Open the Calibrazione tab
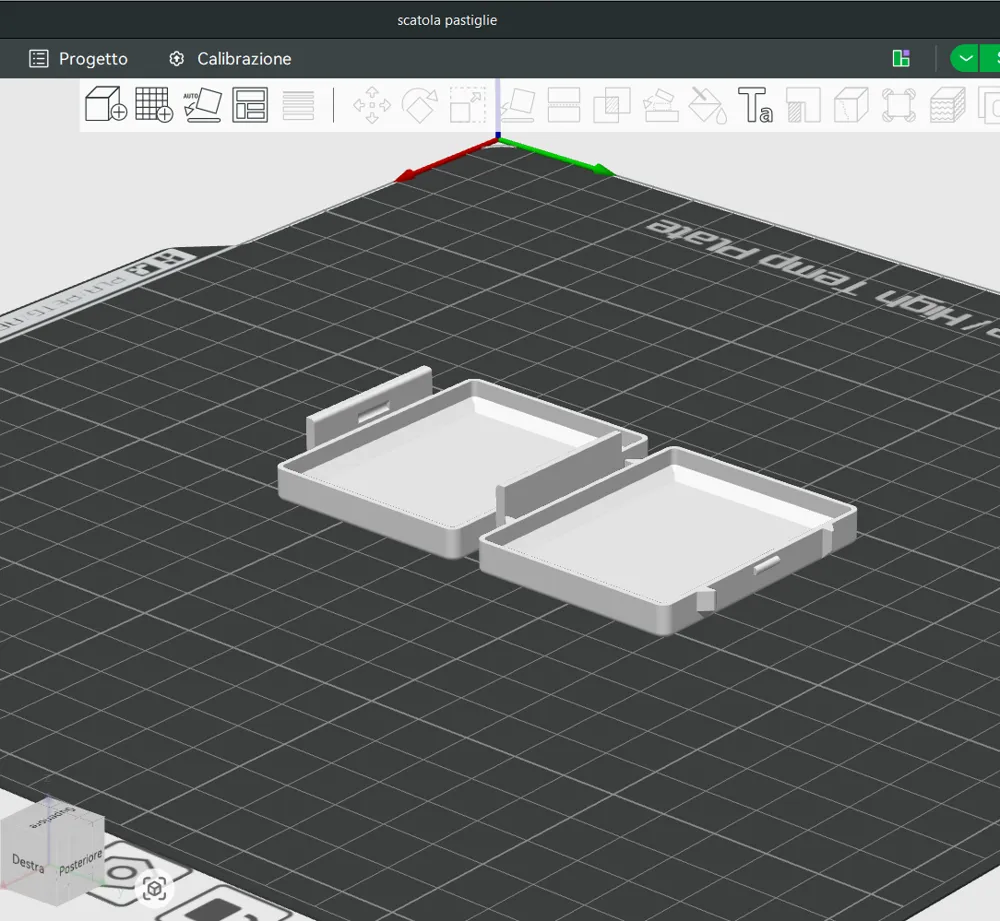Screen dimensions: 1000x921 click(230, 59)
